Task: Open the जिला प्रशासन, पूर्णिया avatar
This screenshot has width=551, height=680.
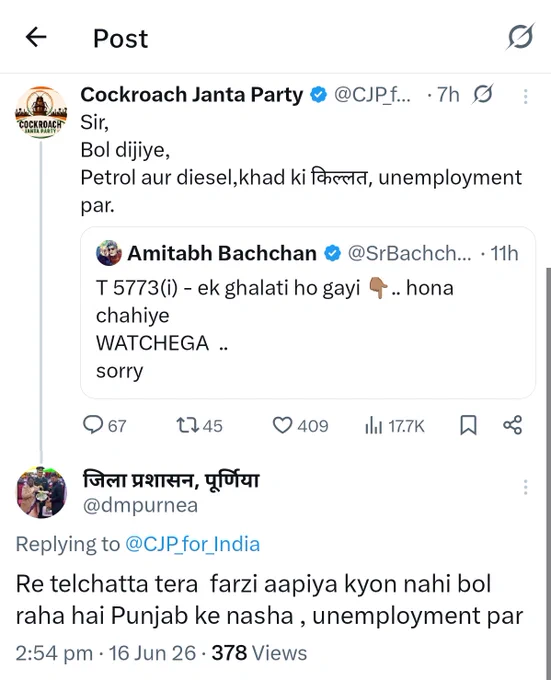Action: pos(41,492)
